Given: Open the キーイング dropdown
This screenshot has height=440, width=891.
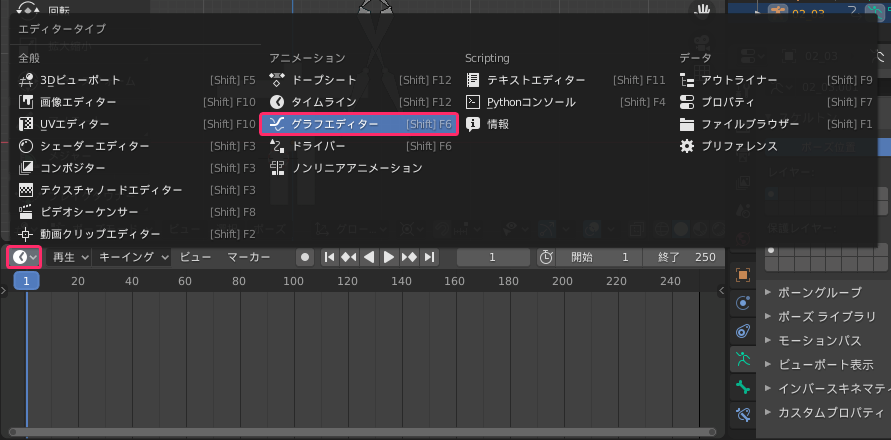Looking at the screenshot, I should (x=132, y=258).
